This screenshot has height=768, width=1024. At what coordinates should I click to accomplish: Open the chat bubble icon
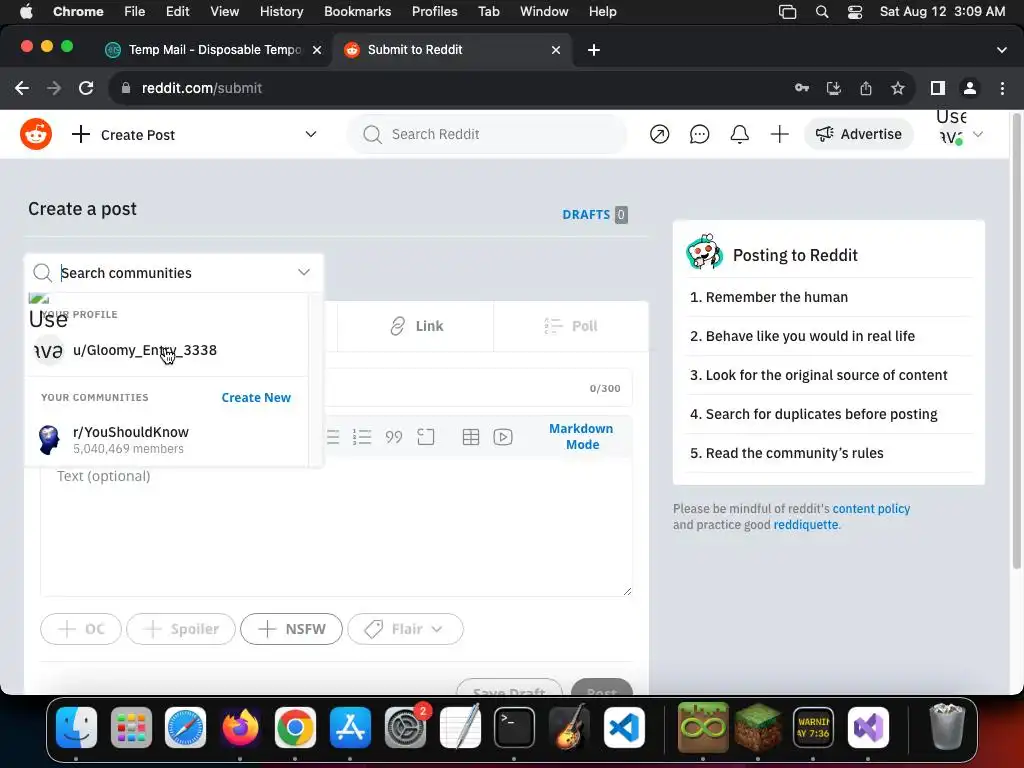pyautogui.click(x=699, y=135)
